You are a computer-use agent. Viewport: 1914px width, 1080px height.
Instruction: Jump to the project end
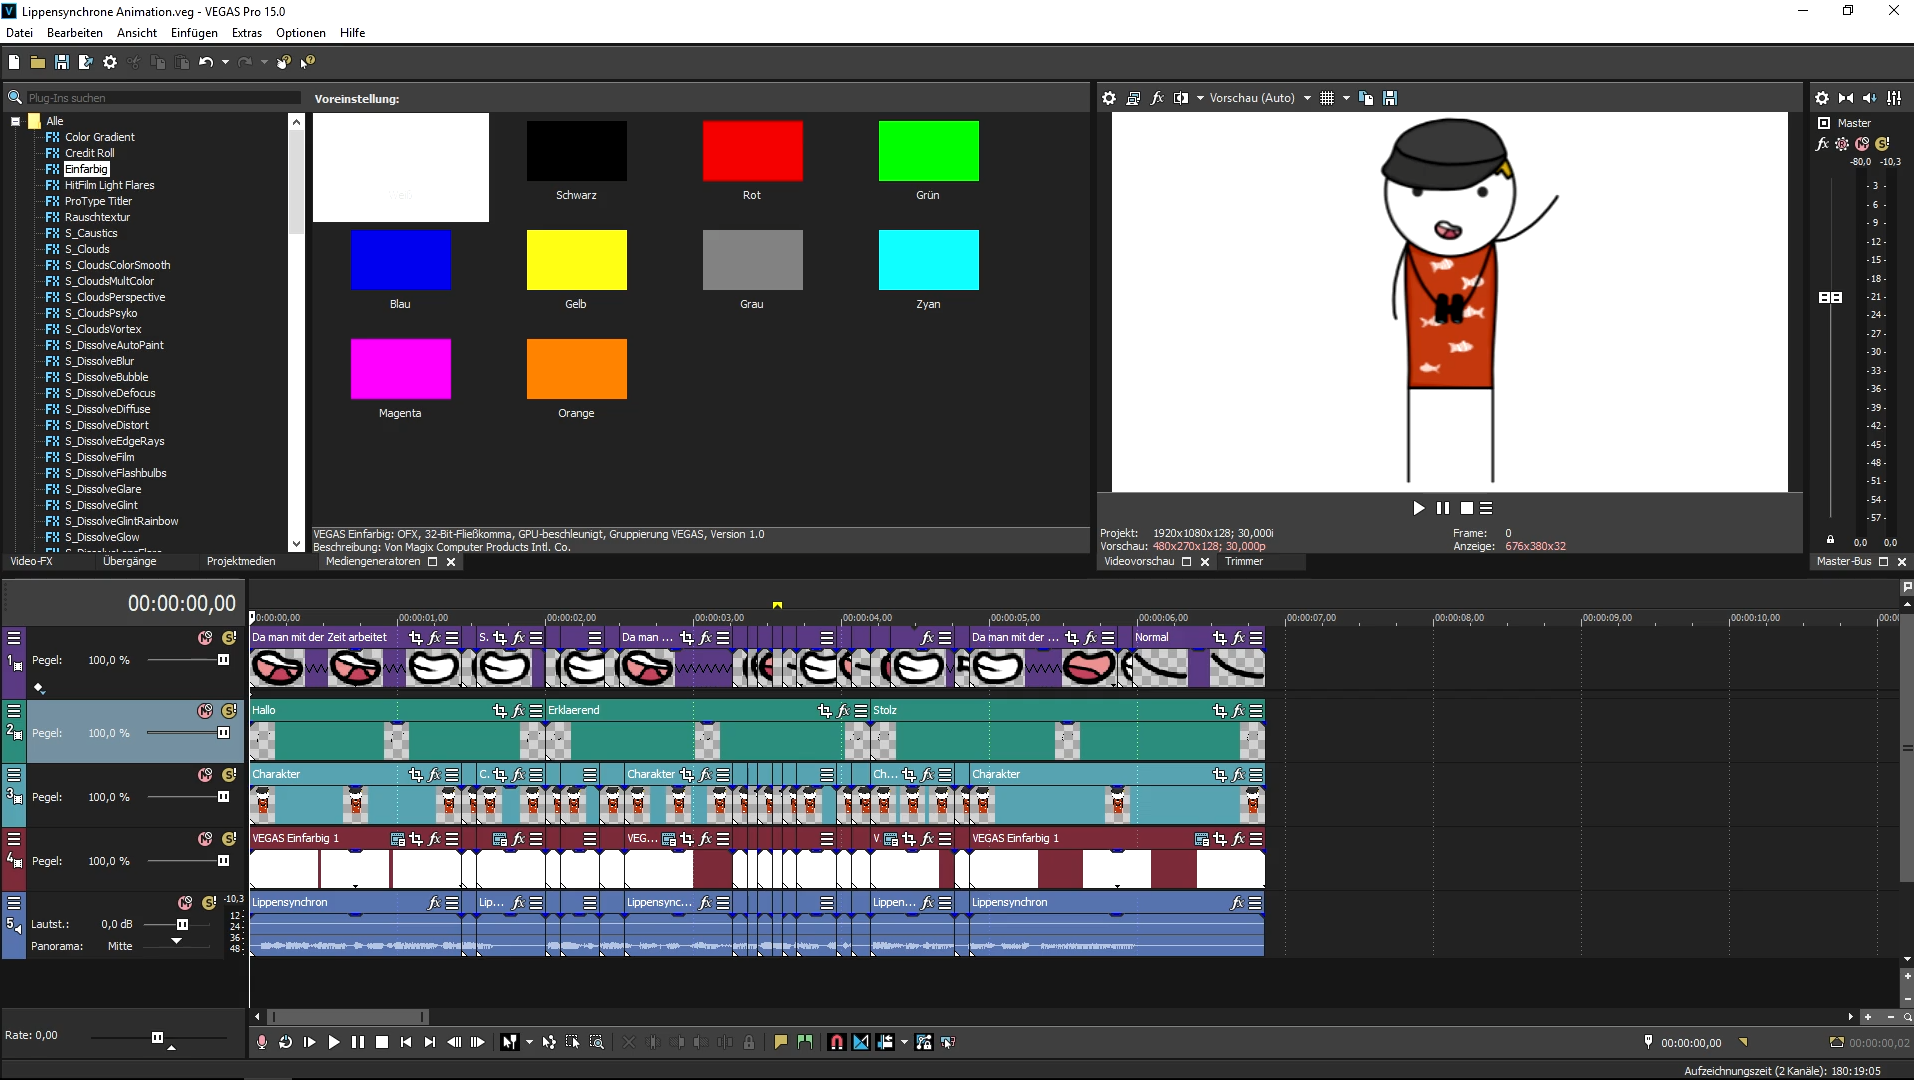430,1042
